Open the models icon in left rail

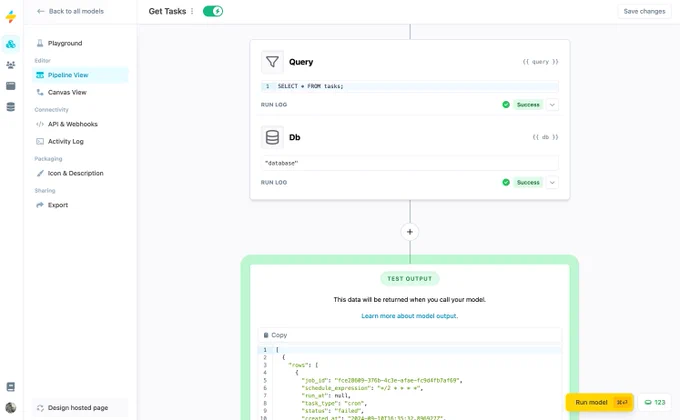(x=11, y=44)
